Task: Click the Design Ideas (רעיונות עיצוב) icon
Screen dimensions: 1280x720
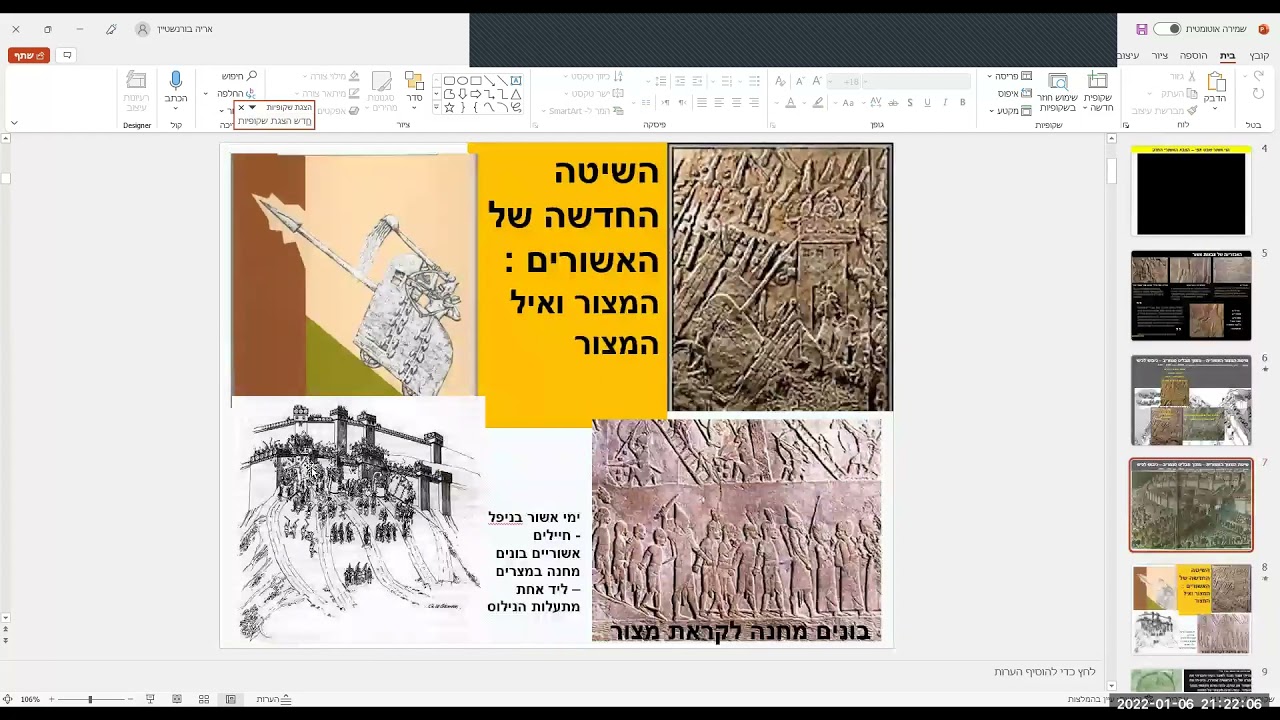Action: point(136,80)
